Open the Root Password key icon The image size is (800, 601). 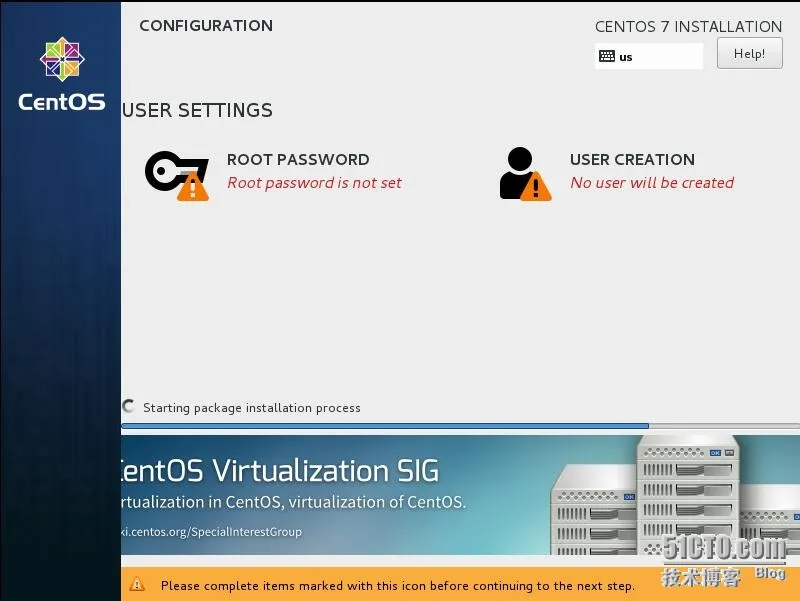177,176
